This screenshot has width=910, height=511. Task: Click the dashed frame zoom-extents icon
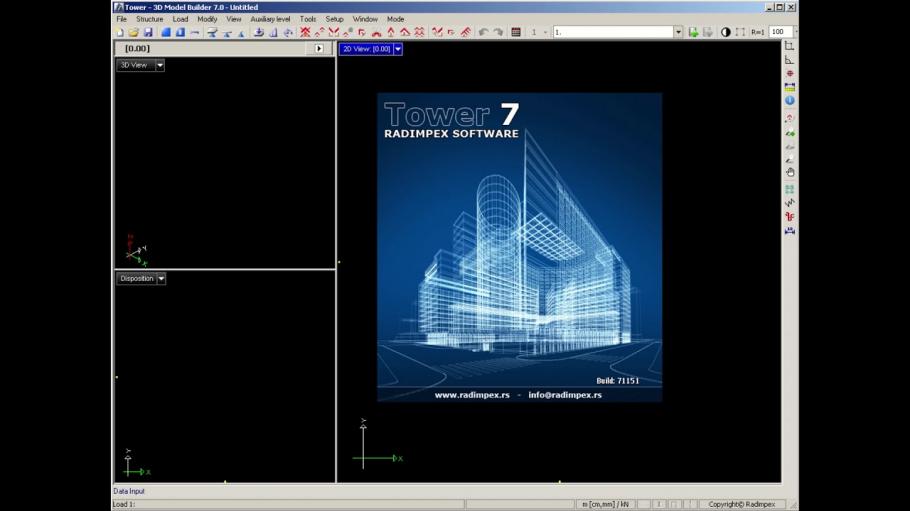click(740, 33)
